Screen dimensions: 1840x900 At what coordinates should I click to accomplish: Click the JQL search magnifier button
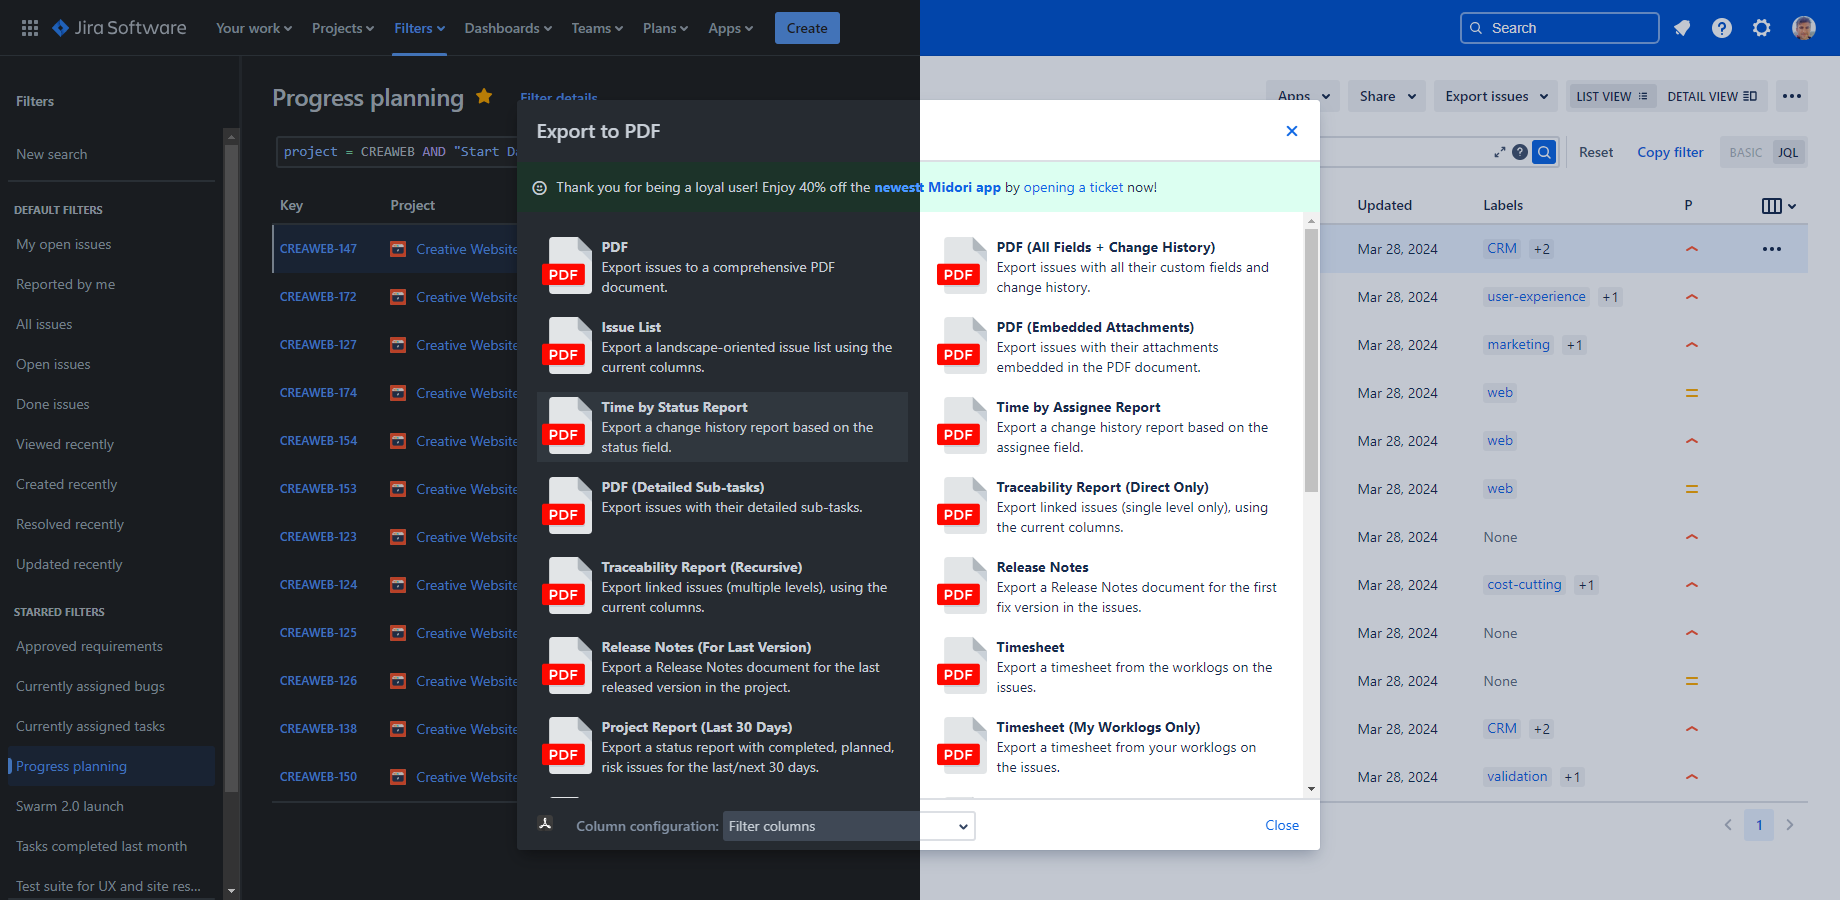pos(1545,152)
